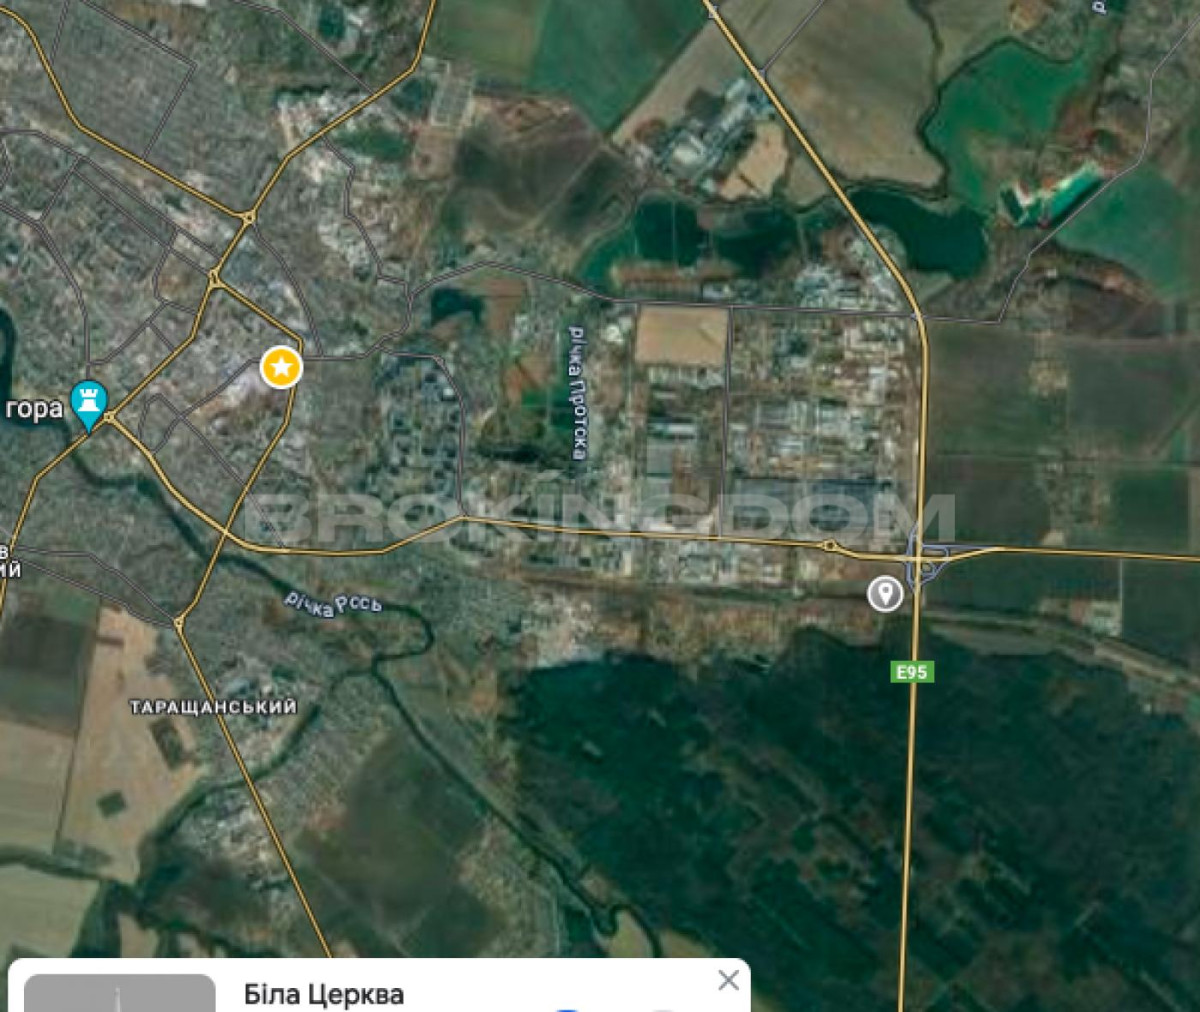
Task: Click the річка Протока river label
Action: [x=577, y=393]
